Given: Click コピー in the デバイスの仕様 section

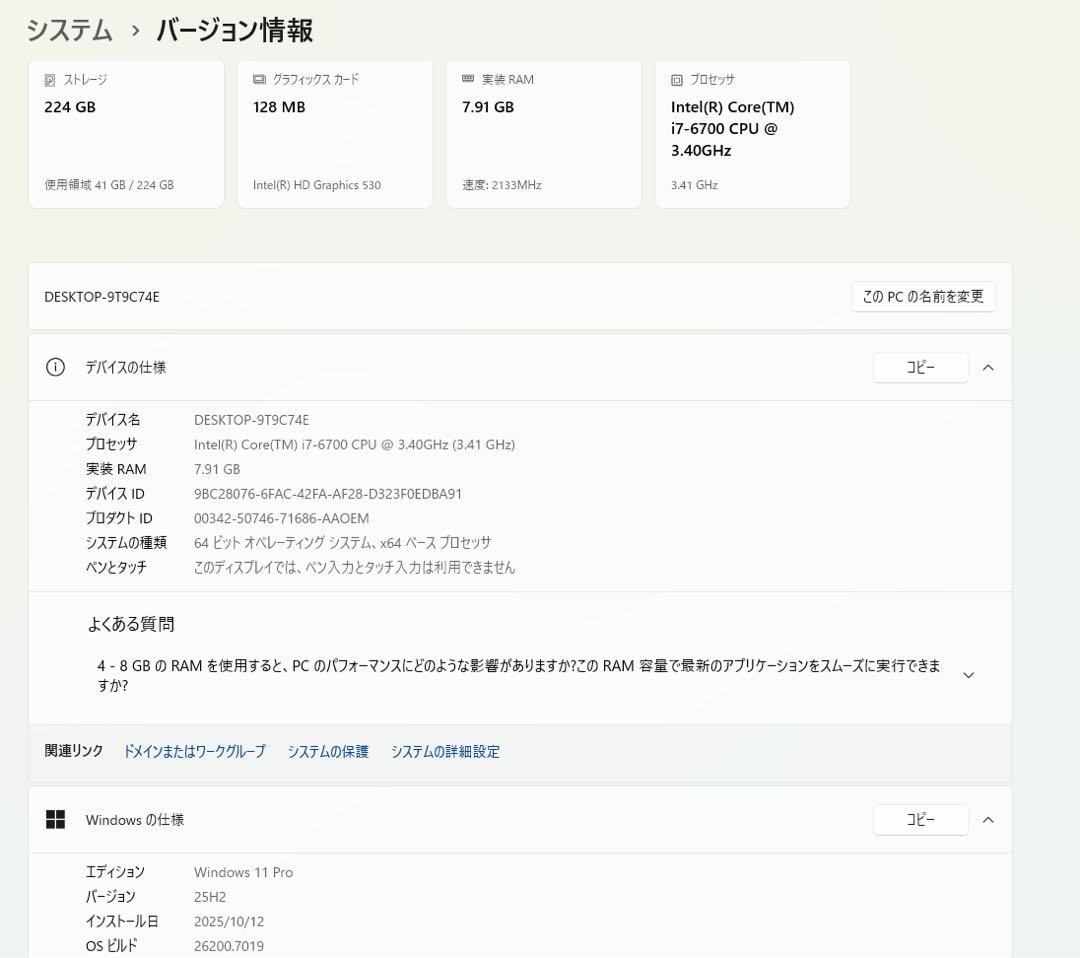Looking at the screenshot, I should (x=920, y=367).
